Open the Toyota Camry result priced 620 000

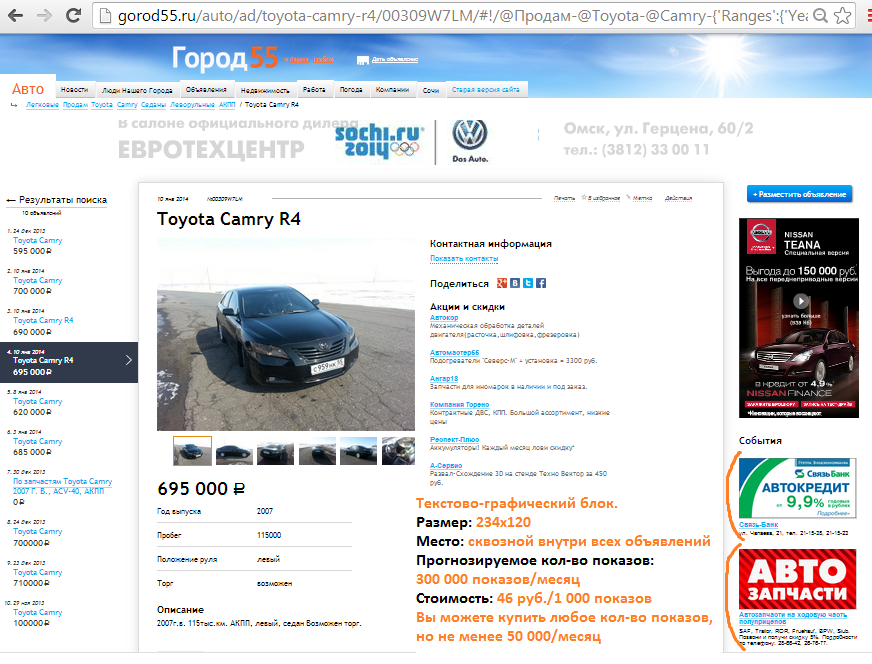coord(38,401)
